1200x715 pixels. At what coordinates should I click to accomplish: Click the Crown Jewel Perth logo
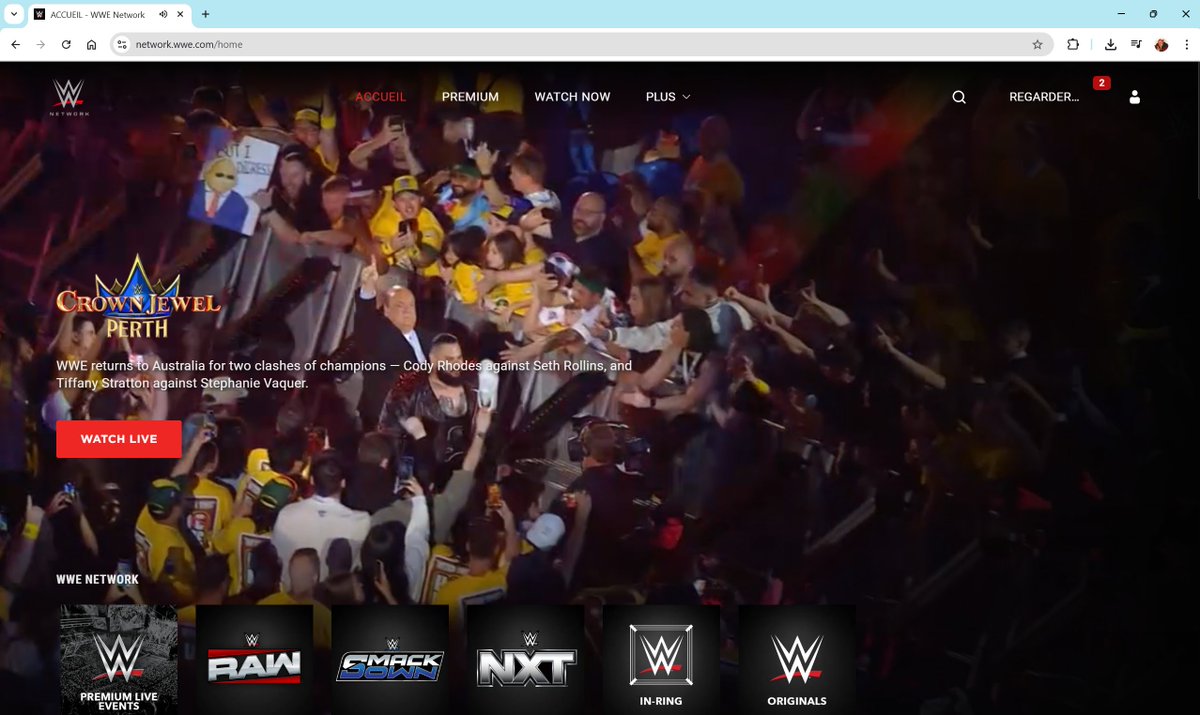pyautogui.click(x=138, y=297)
